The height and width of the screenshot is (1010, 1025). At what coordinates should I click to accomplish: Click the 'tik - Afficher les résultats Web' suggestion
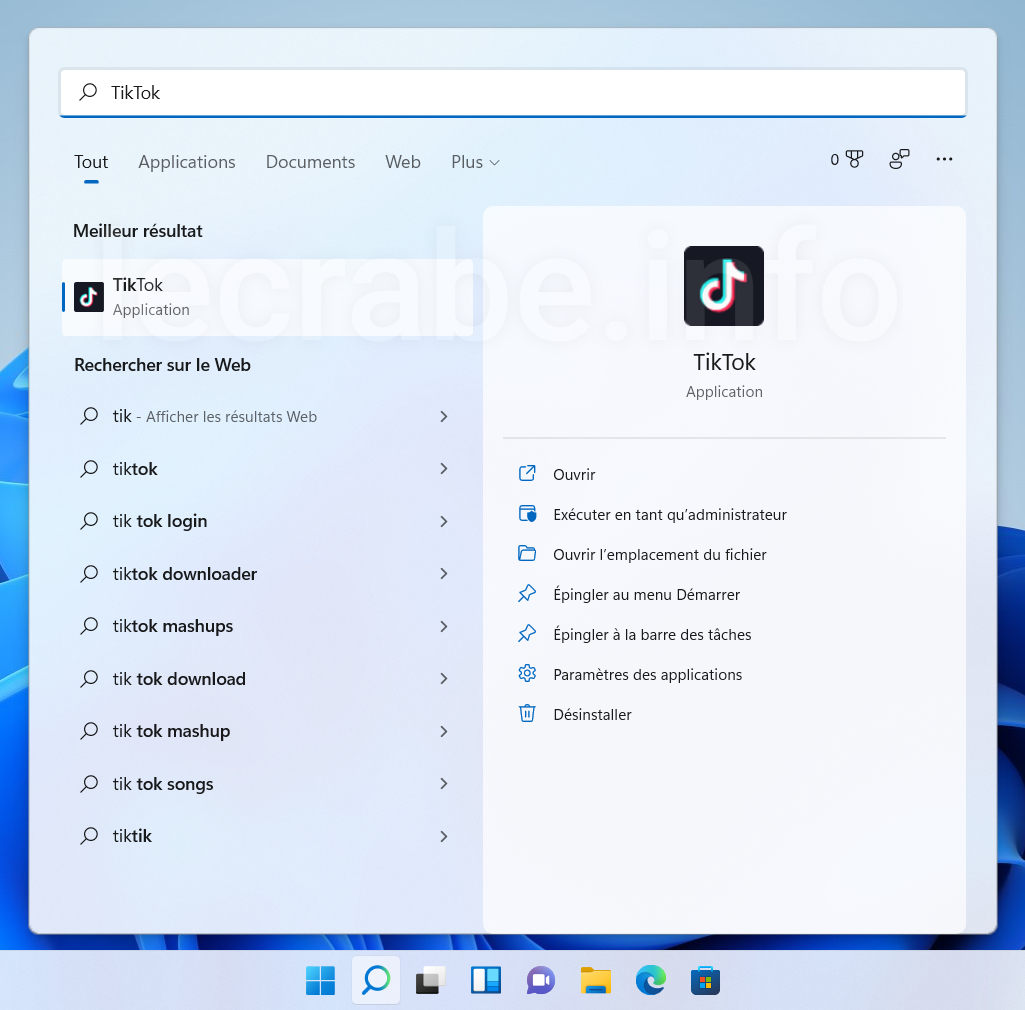(265, 416)
